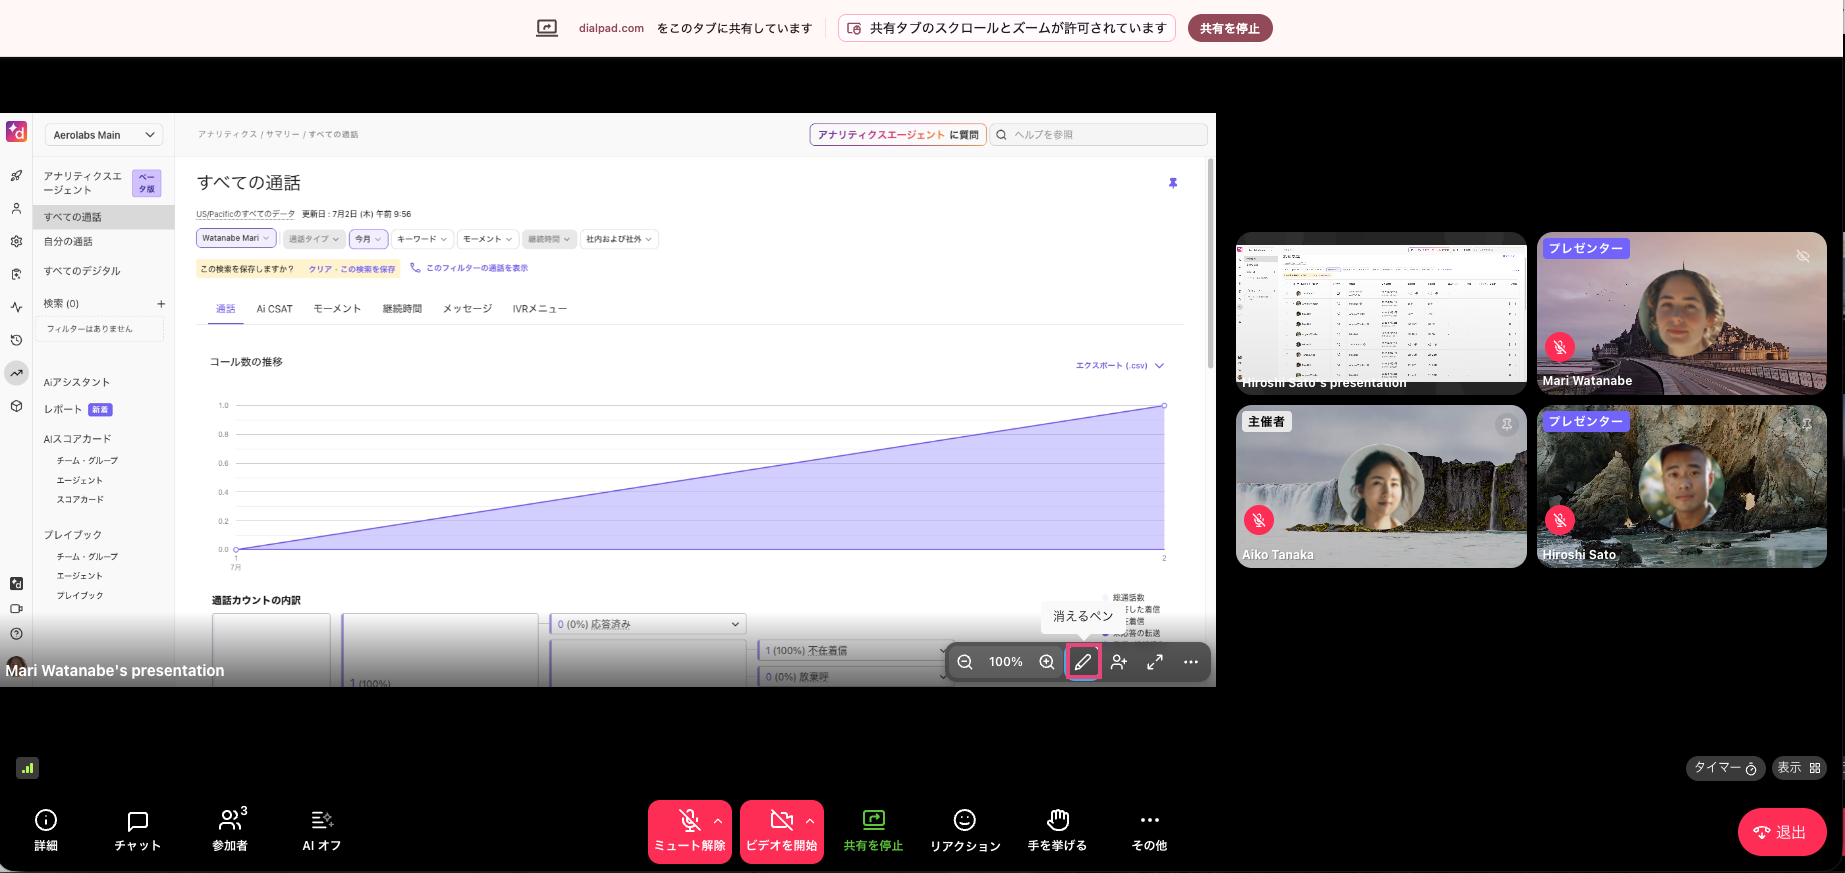
Task: Zoom out the shared presentation view
Action: pyautogui.click(x=965, y=662)
